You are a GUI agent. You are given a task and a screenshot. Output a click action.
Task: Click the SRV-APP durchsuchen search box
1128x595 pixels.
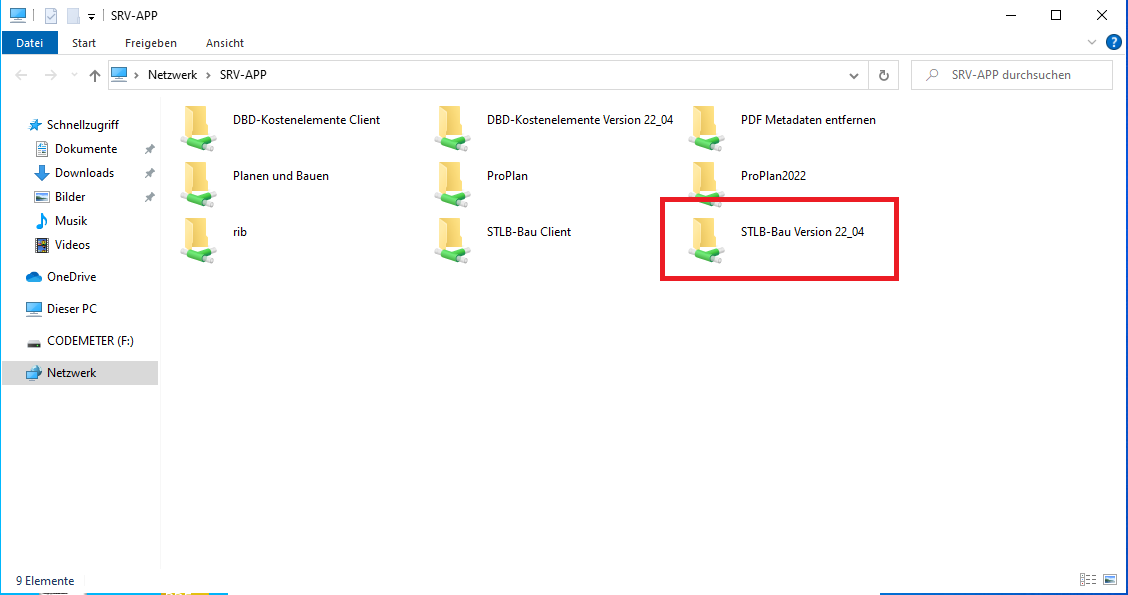tap(1022, 75)
